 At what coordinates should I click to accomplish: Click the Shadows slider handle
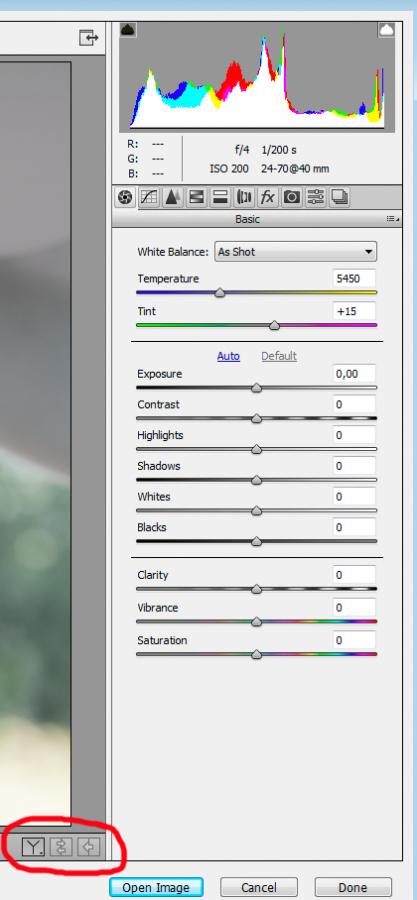tap(256, 480)
